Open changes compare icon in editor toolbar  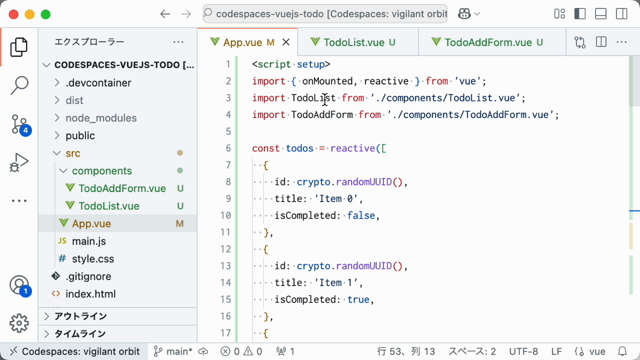click(x=580, y=42)
